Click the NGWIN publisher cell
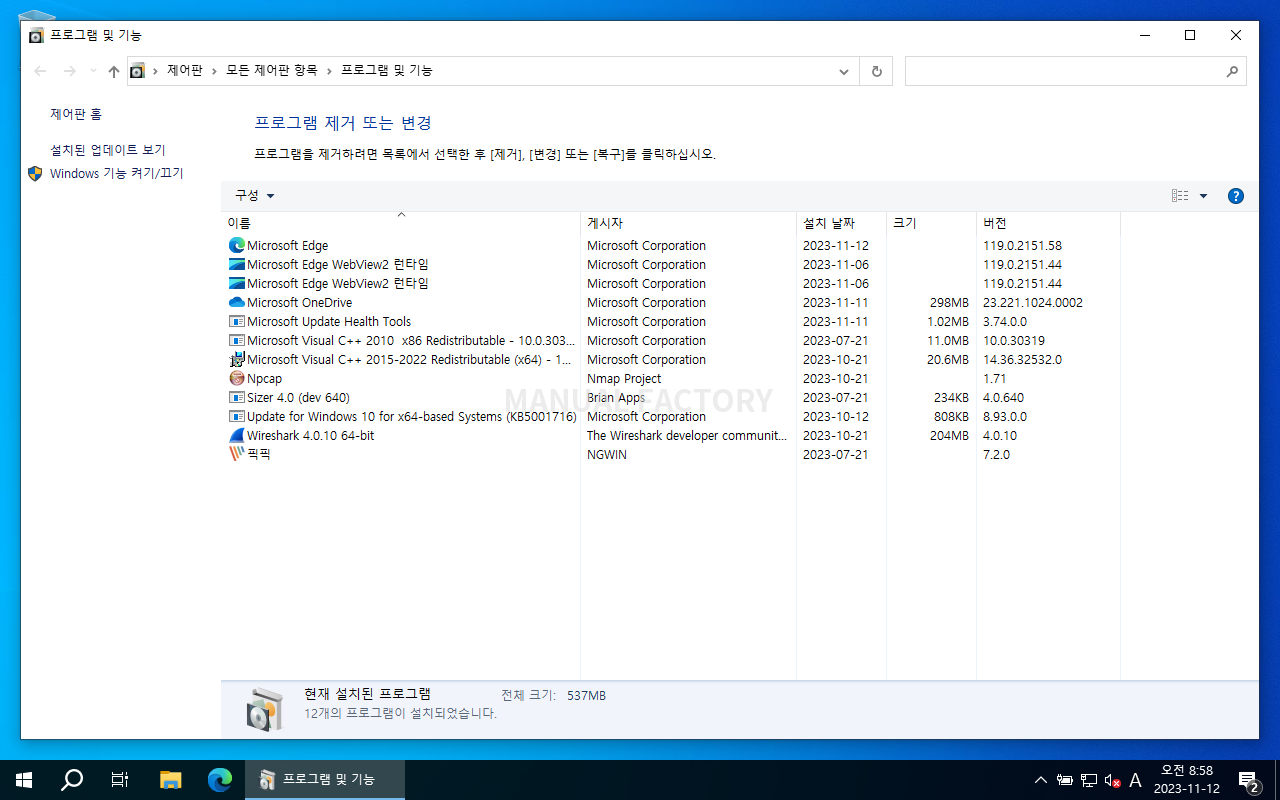This screenshot has width=1280, height=800. pyautogui.click(x=607, y=454)
